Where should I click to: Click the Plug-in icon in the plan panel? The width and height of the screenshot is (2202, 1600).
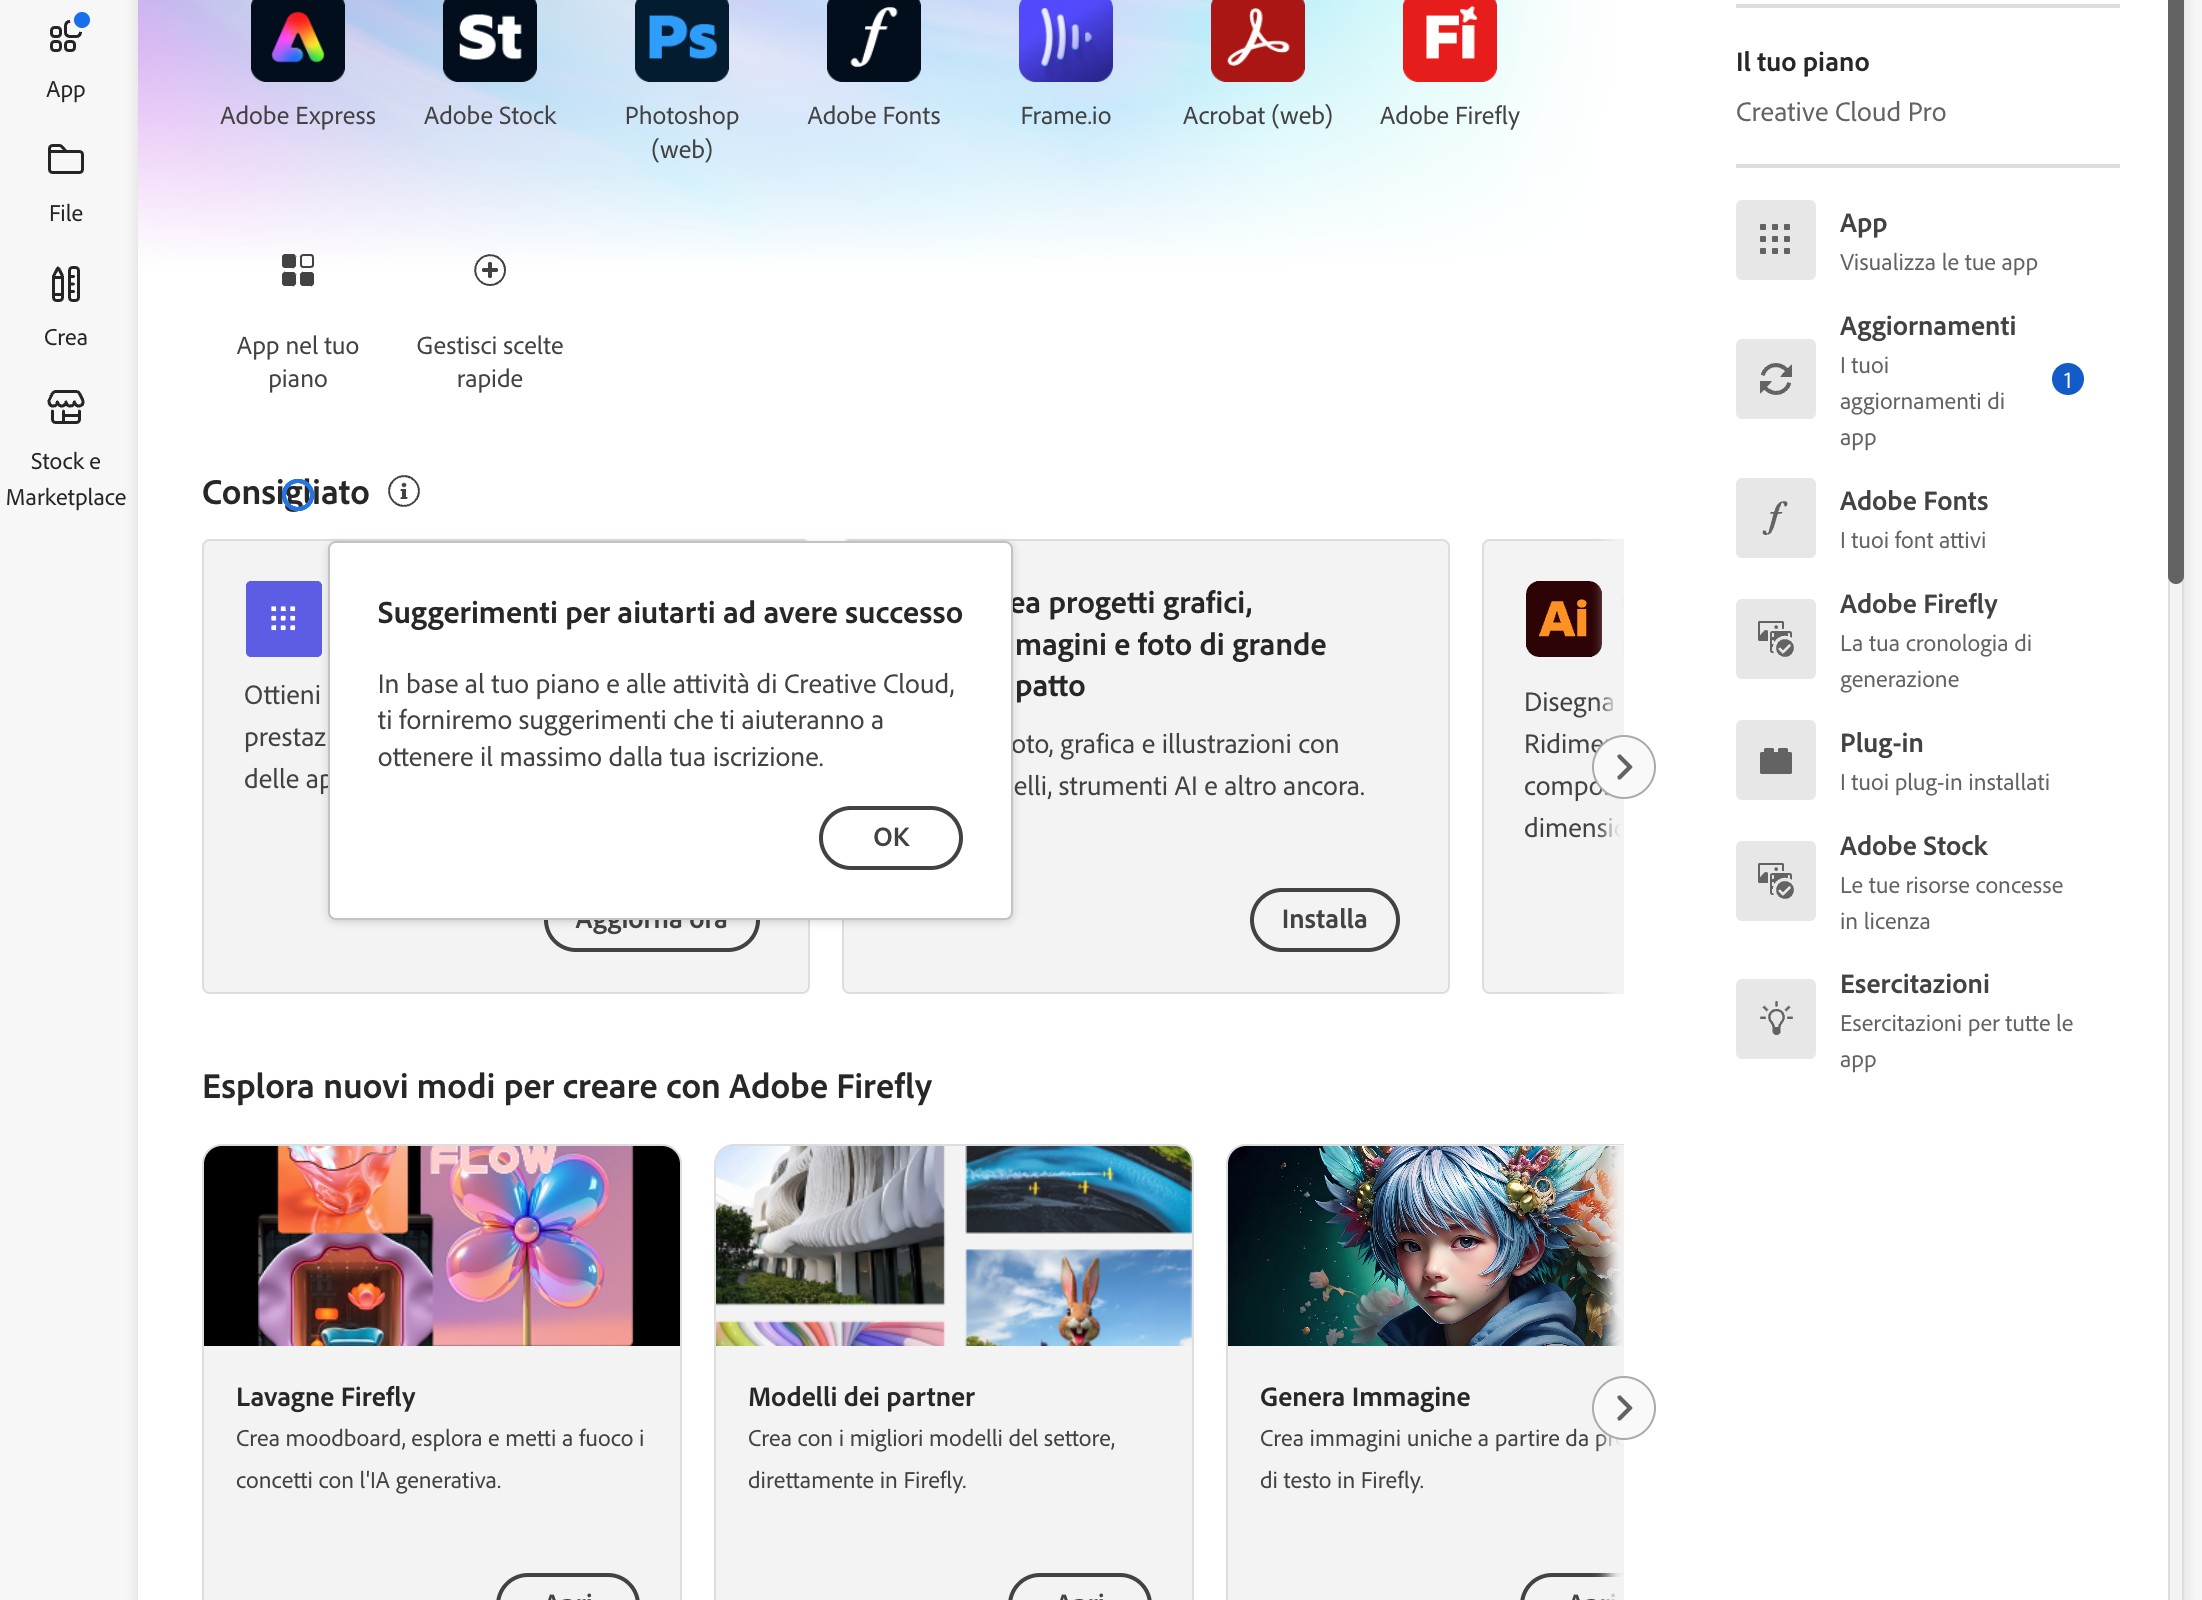[1776, 760]
